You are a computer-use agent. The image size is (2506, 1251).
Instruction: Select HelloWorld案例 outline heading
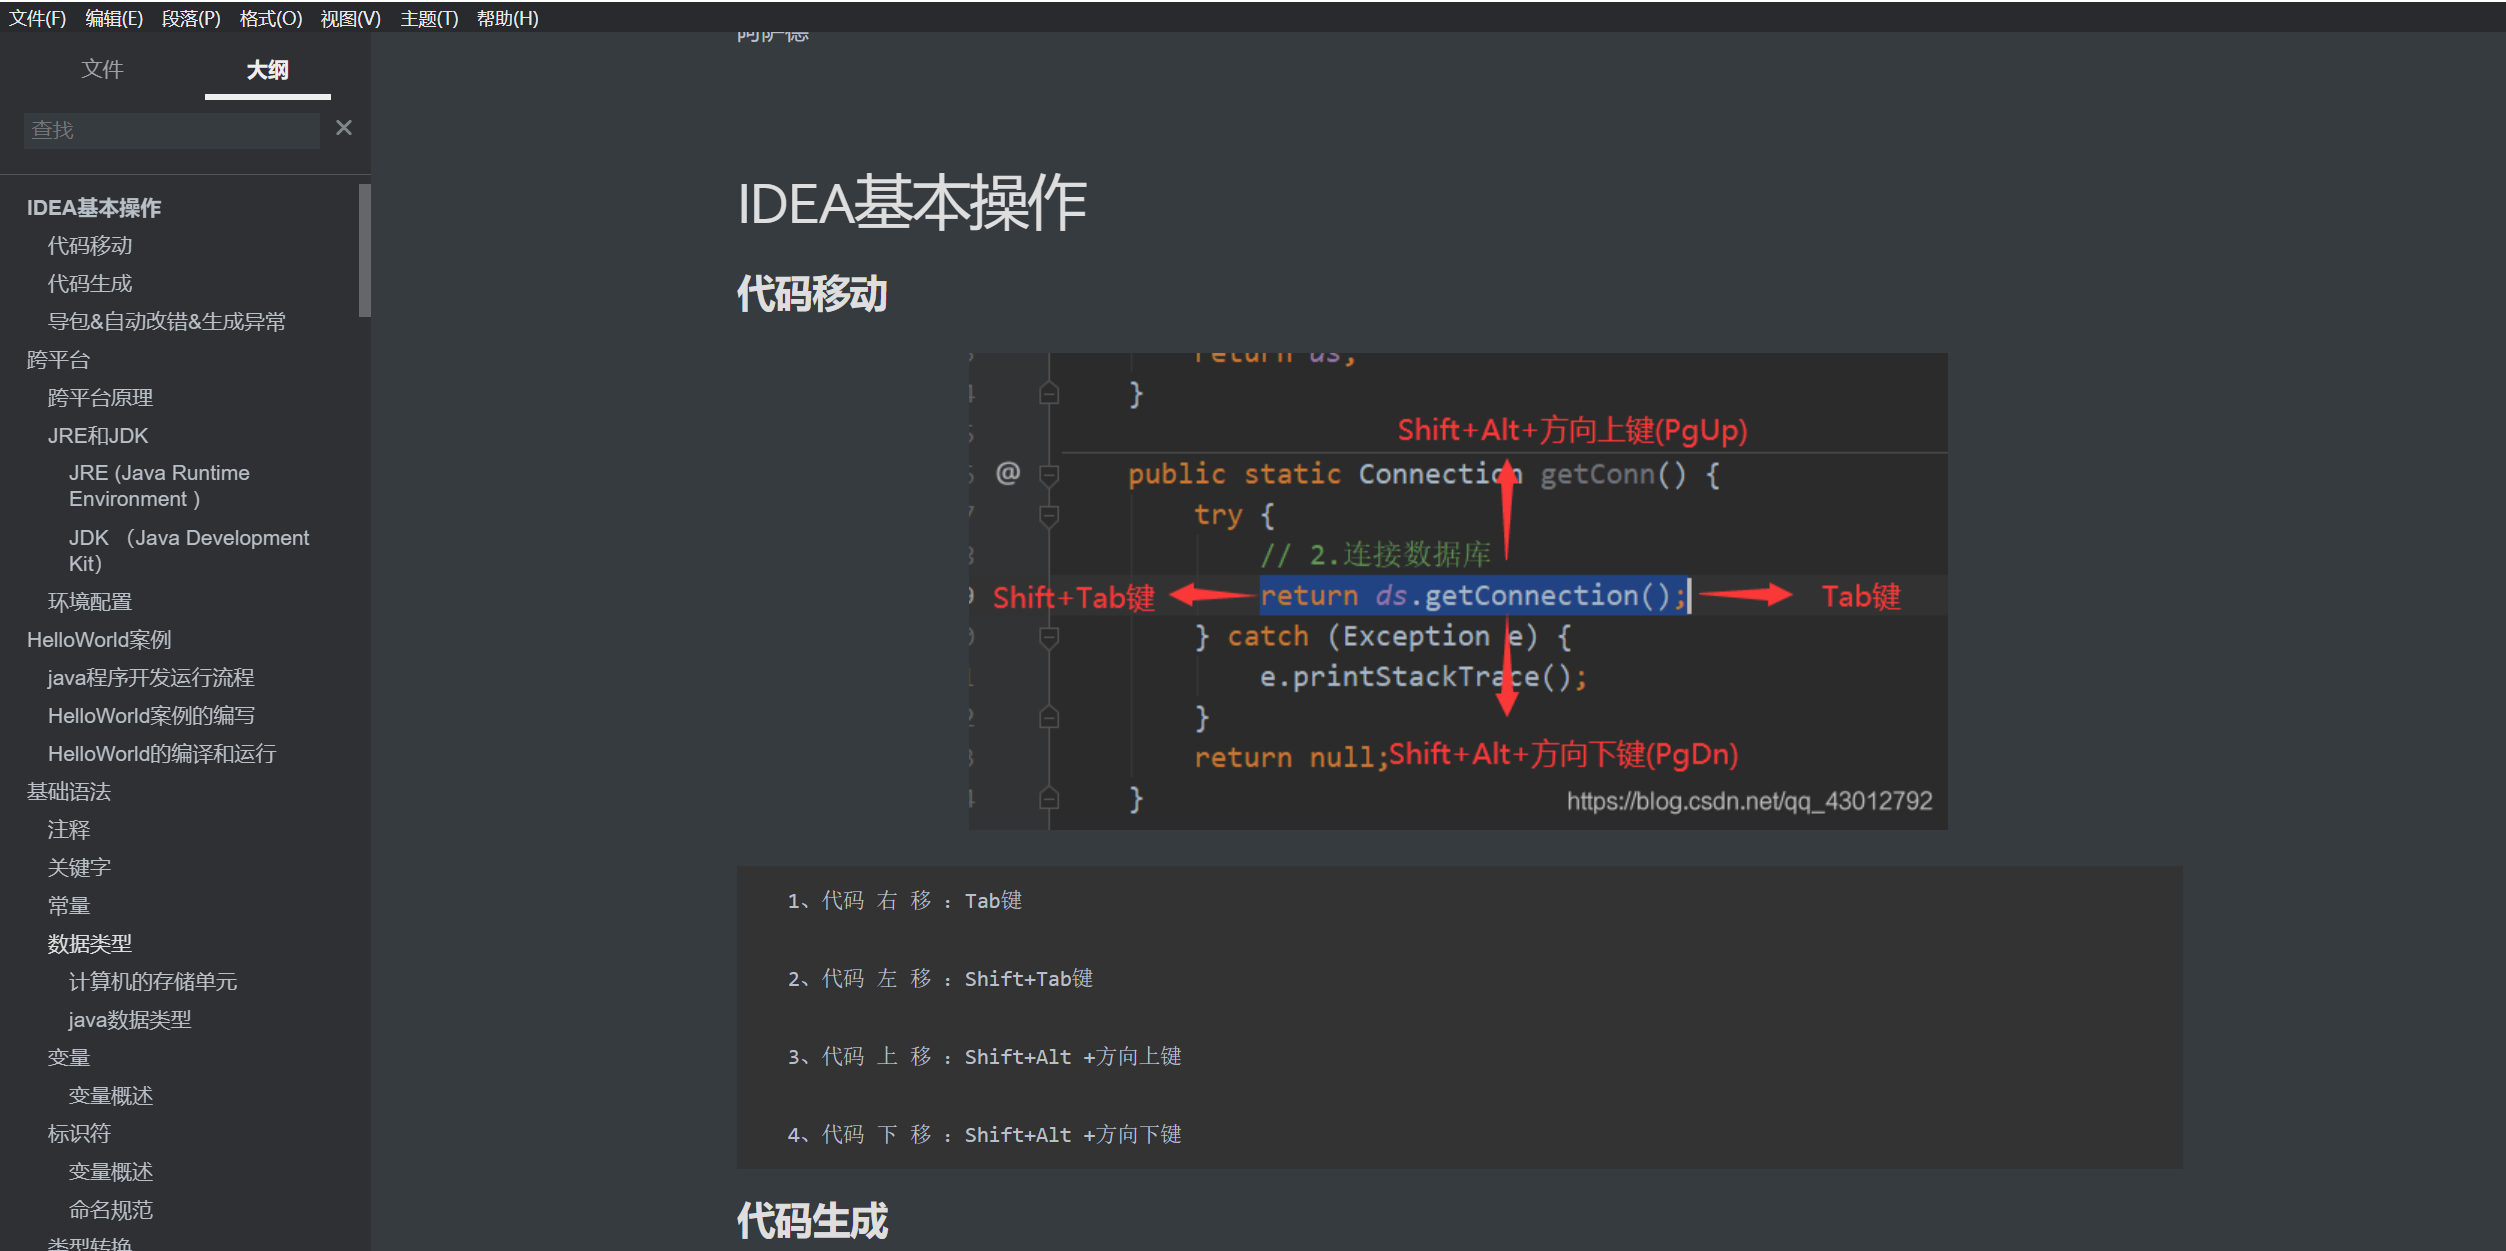99,640
